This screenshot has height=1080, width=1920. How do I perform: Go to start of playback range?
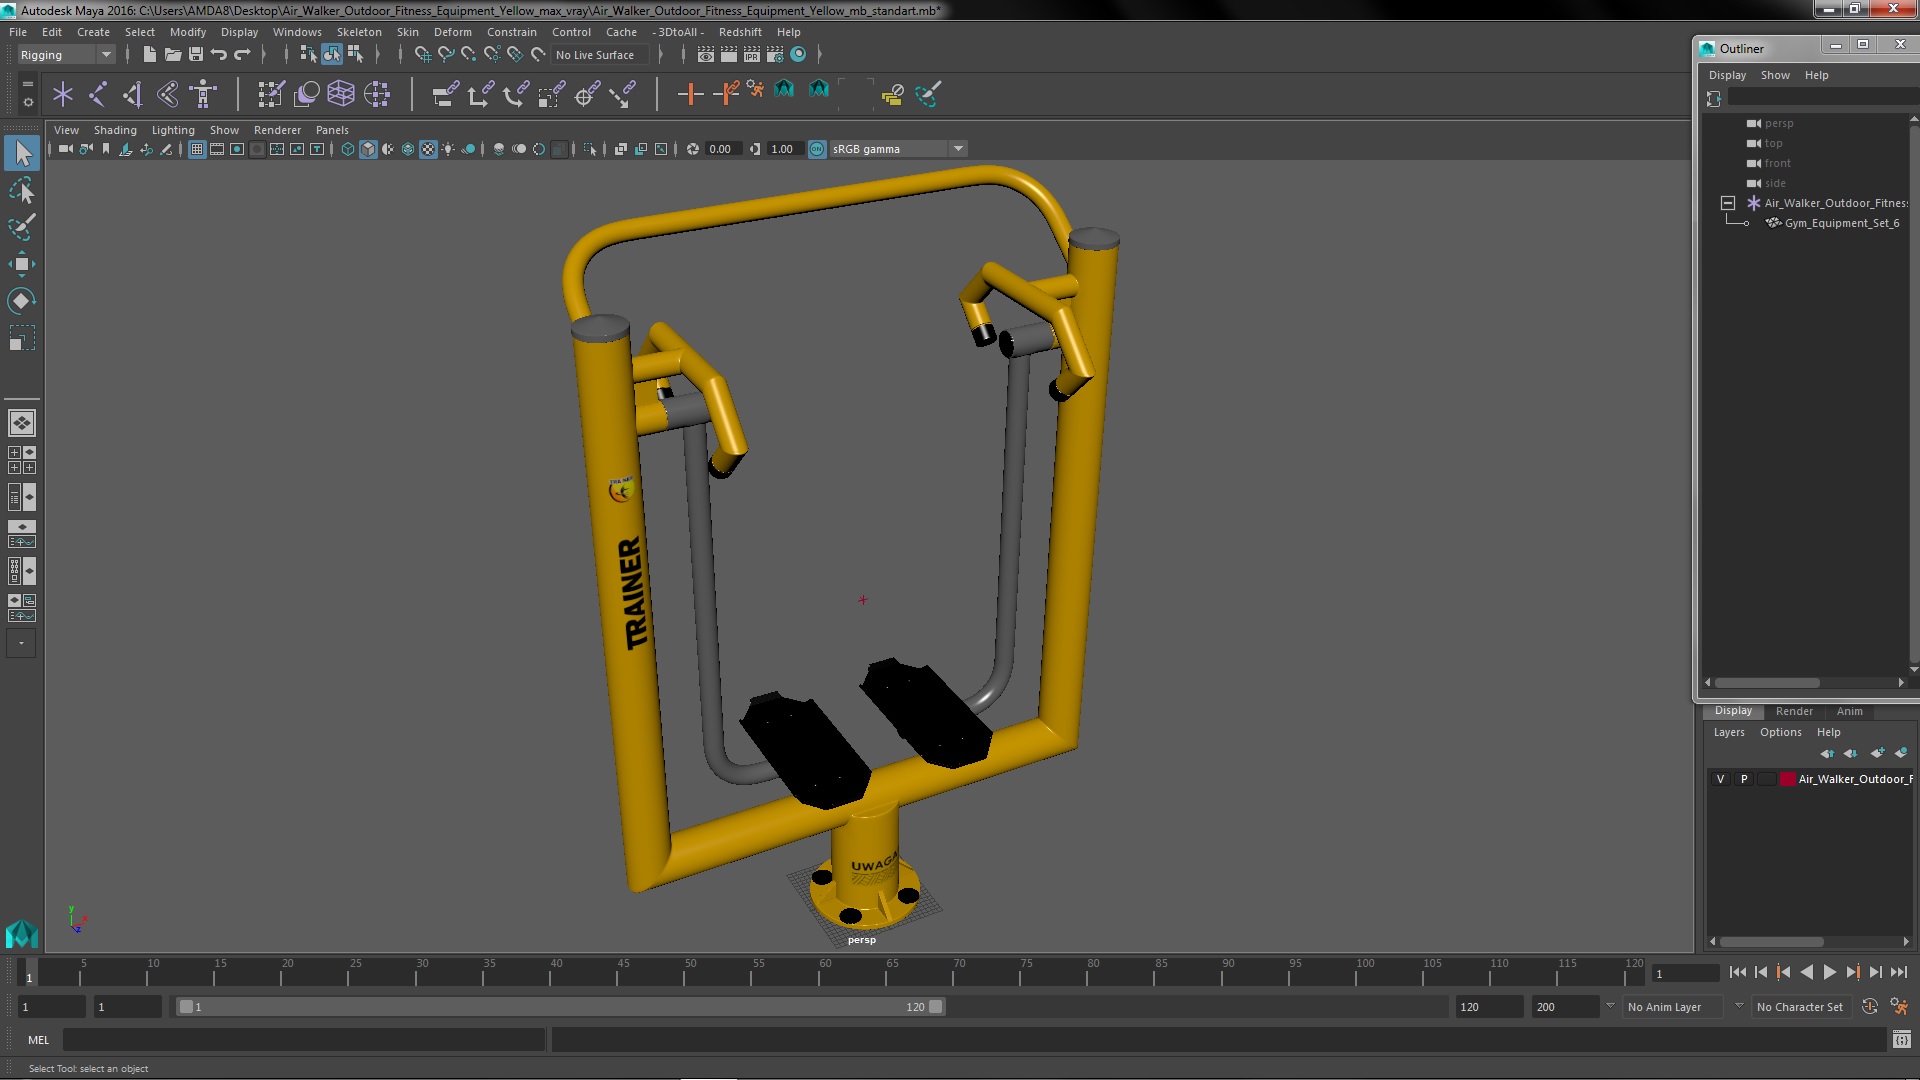(1737, 972)
